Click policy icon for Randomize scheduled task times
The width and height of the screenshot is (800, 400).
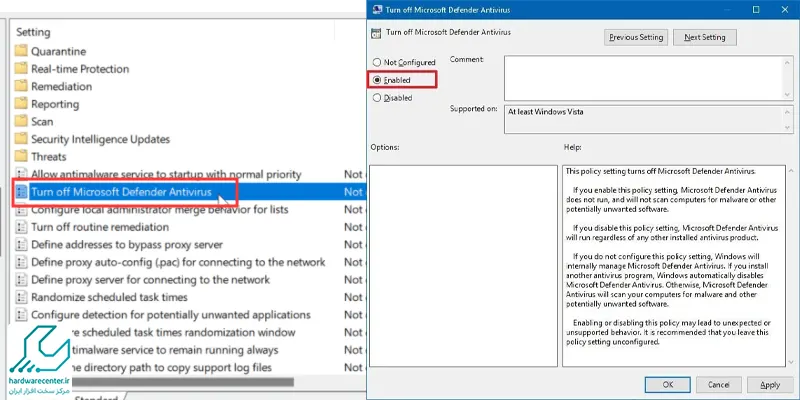tap(21, 297)
